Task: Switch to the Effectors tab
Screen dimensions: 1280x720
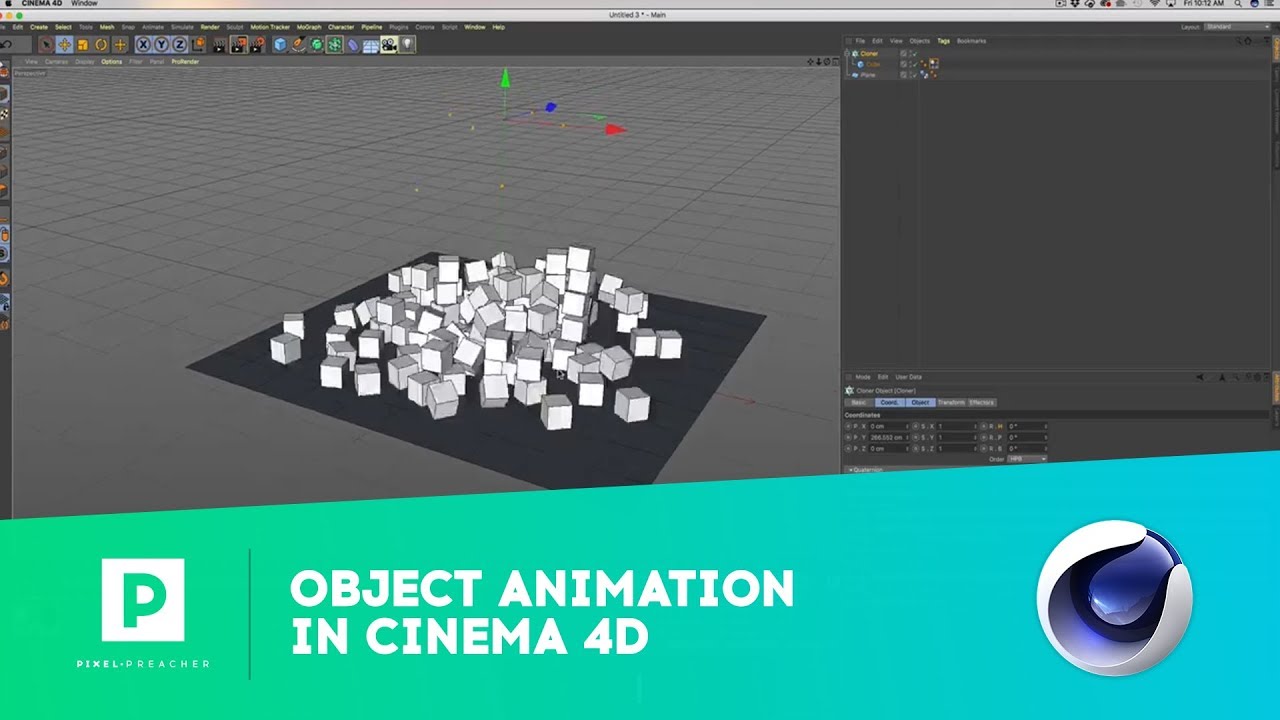Action: click(982, 403)
